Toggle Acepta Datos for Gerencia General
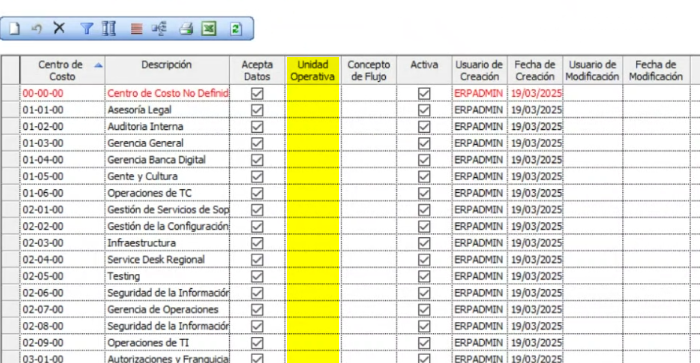Viewport: 700px width, 363px height. (257, 143)
